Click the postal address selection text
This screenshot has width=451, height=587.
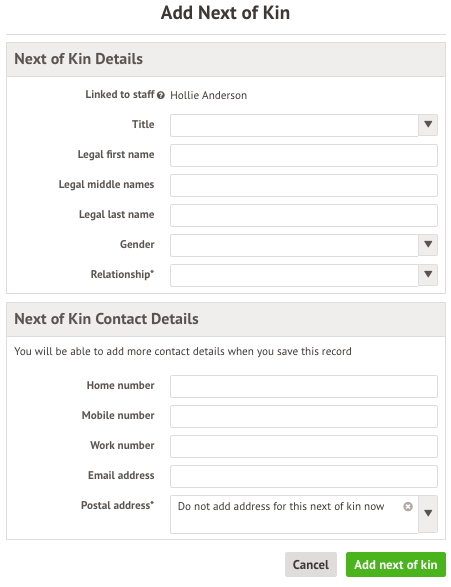pyautogui.click(x=281, y=507)
